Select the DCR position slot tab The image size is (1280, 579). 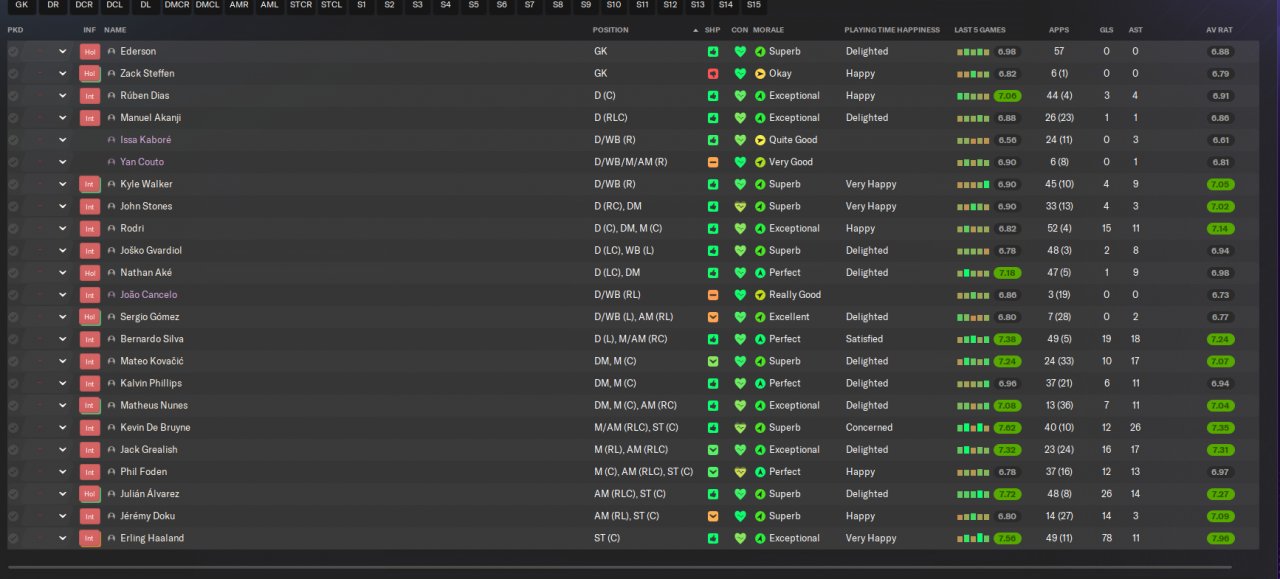[84, 6]
